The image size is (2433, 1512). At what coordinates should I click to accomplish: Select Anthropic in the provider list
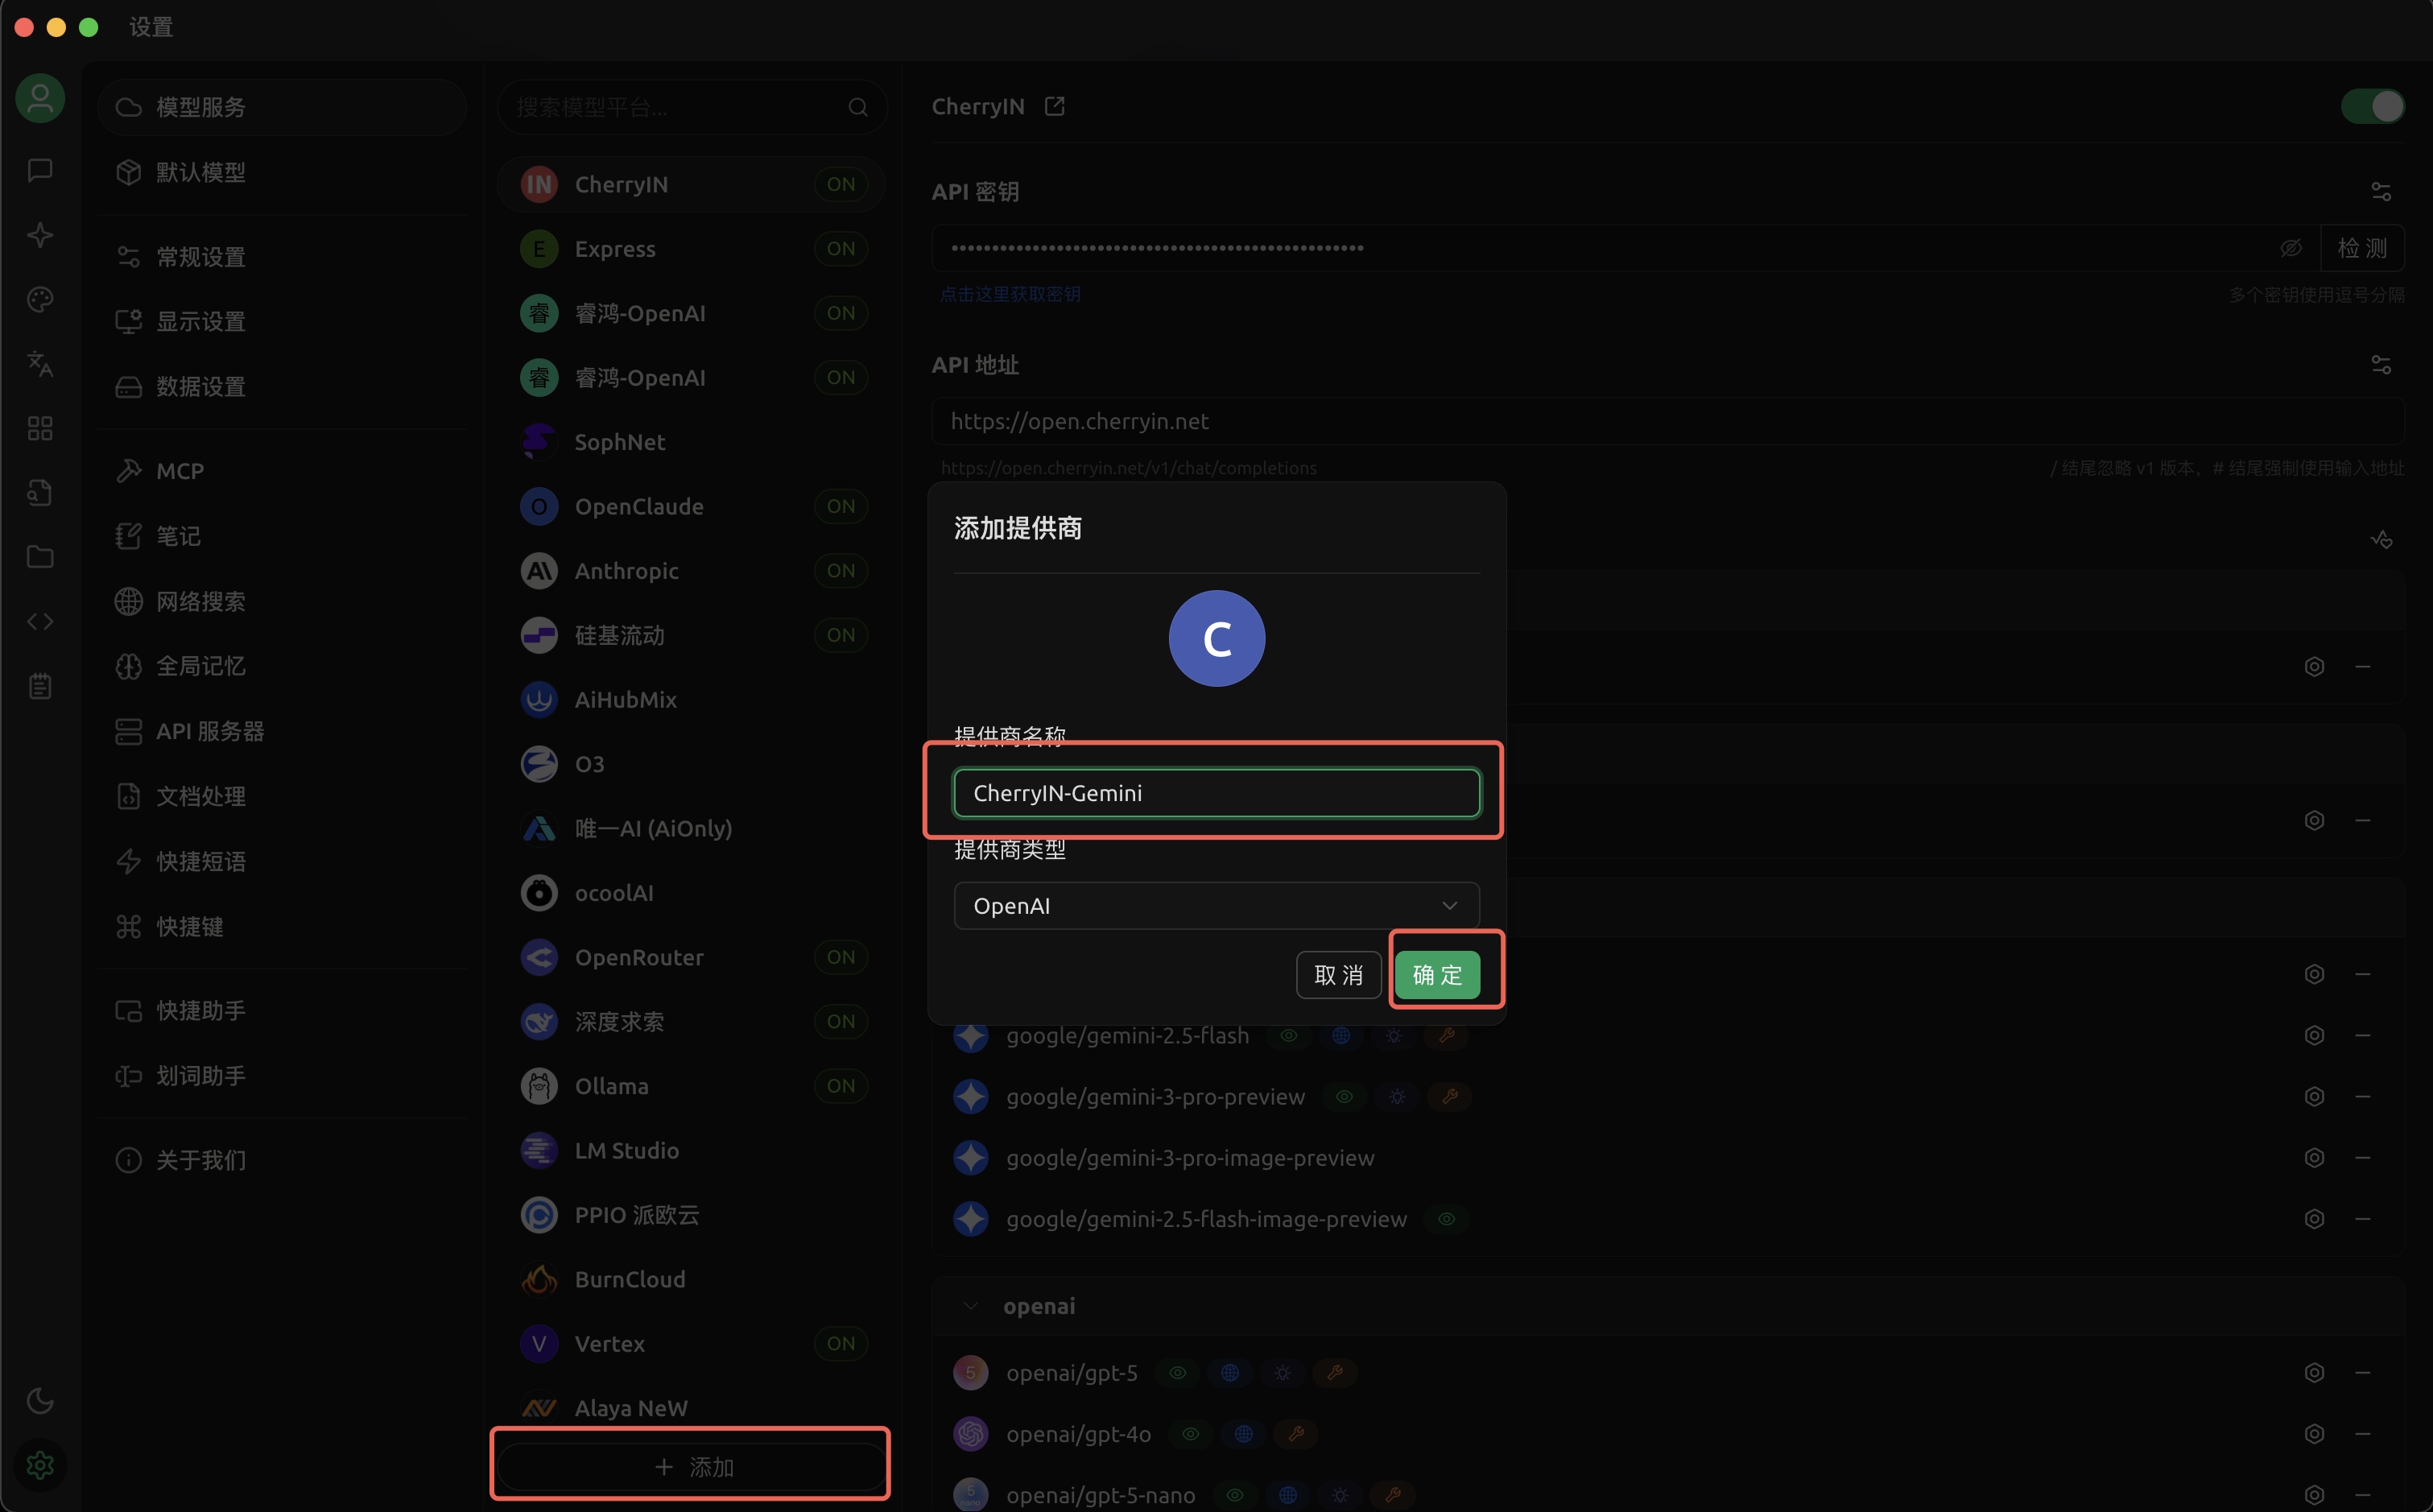pyautogui.click(x=626, y=571)
